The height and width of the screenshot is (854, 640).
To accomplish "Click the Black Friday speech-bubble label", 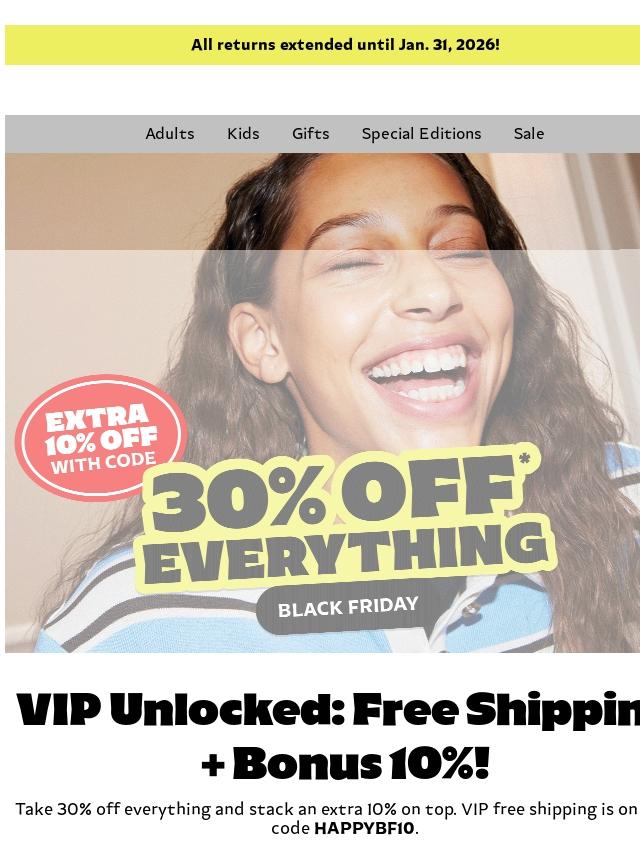I will click(349, 607).
